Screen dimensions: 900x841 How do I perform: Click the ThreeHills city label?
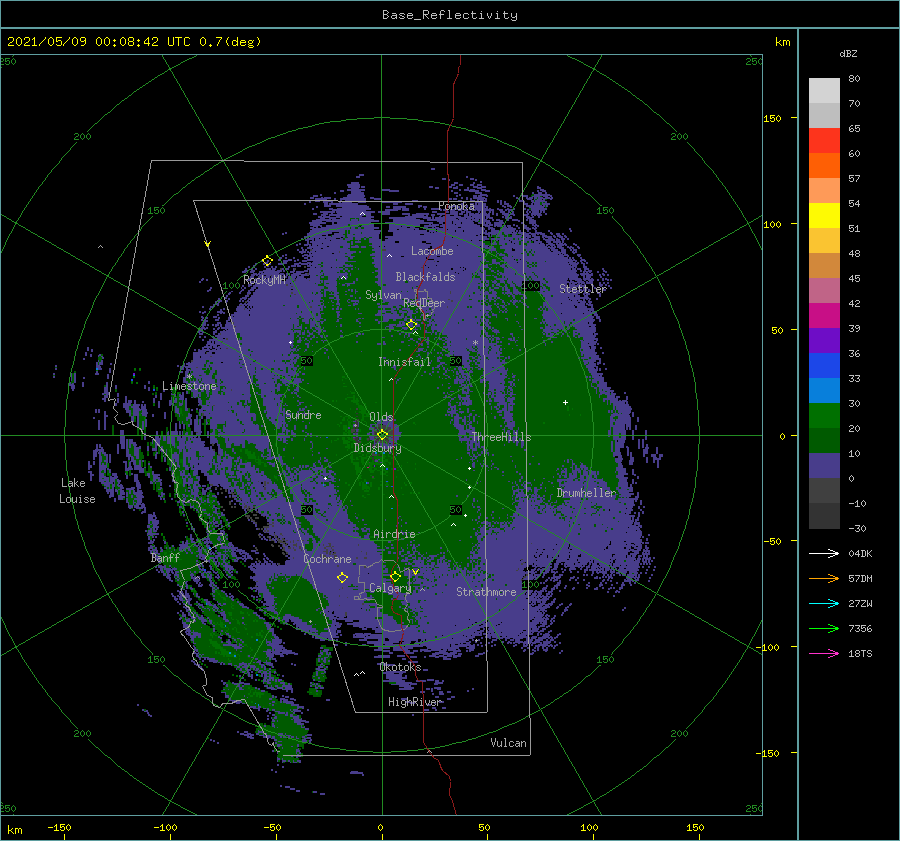click(x=501, y=437)
